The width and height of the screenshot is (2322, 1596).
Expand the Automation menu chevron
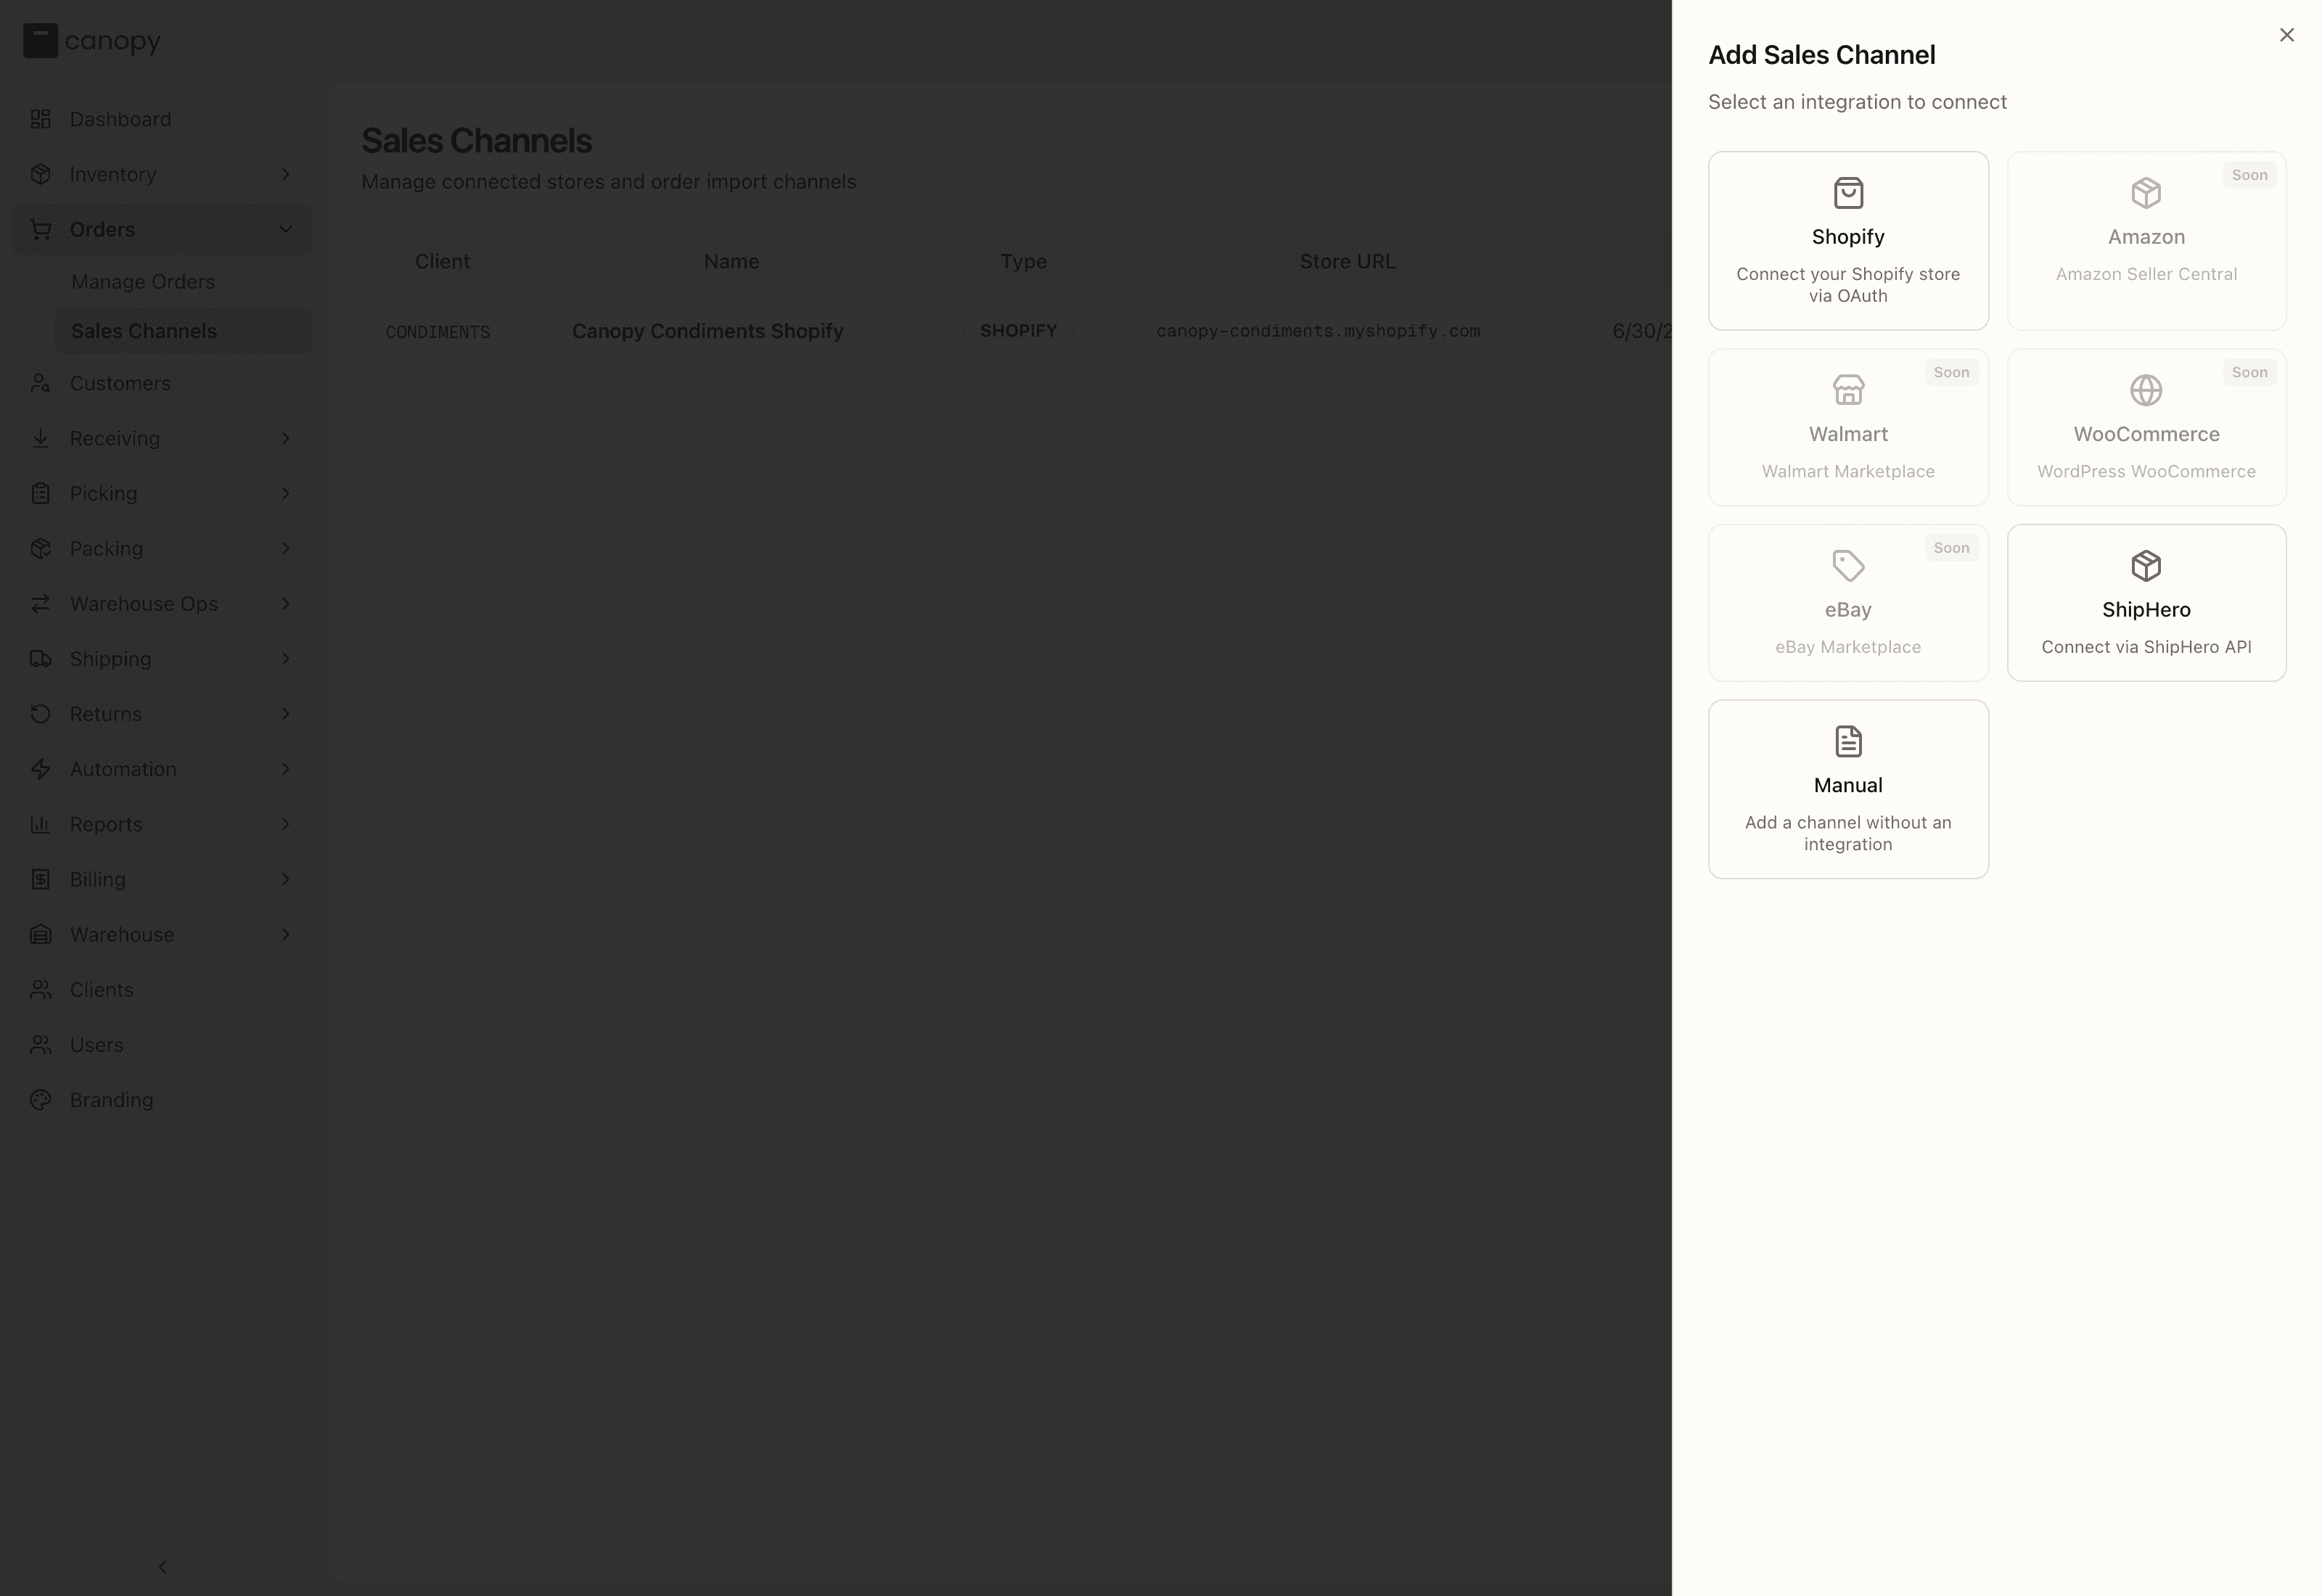(285, 768)
